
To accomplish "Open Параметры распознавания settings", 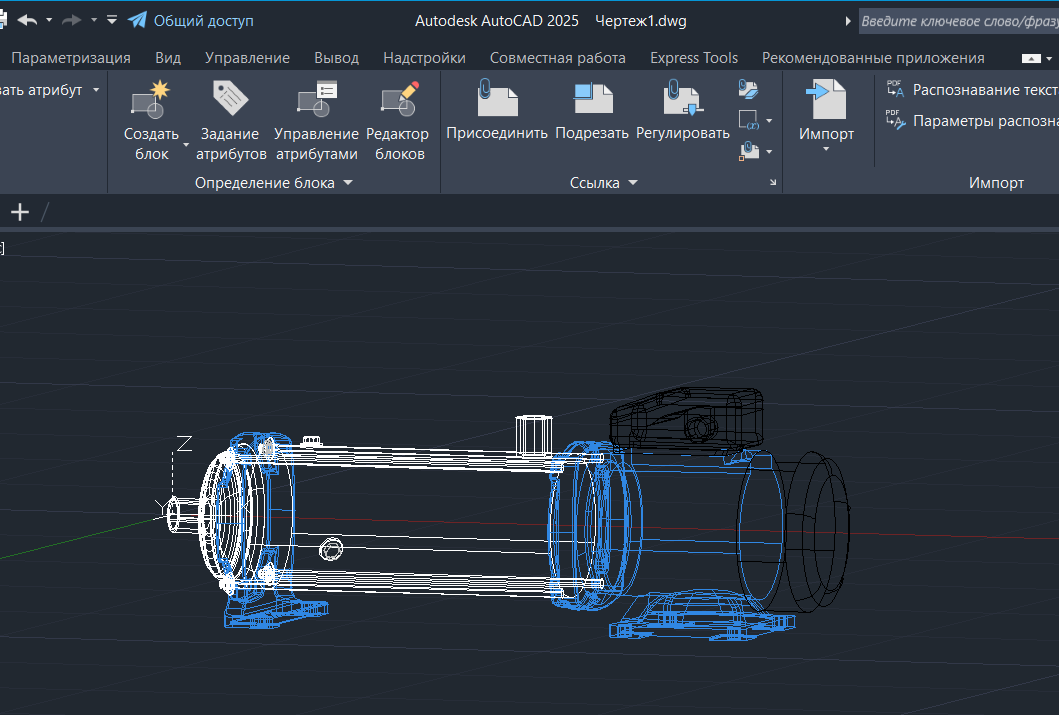I will (973, 122).
